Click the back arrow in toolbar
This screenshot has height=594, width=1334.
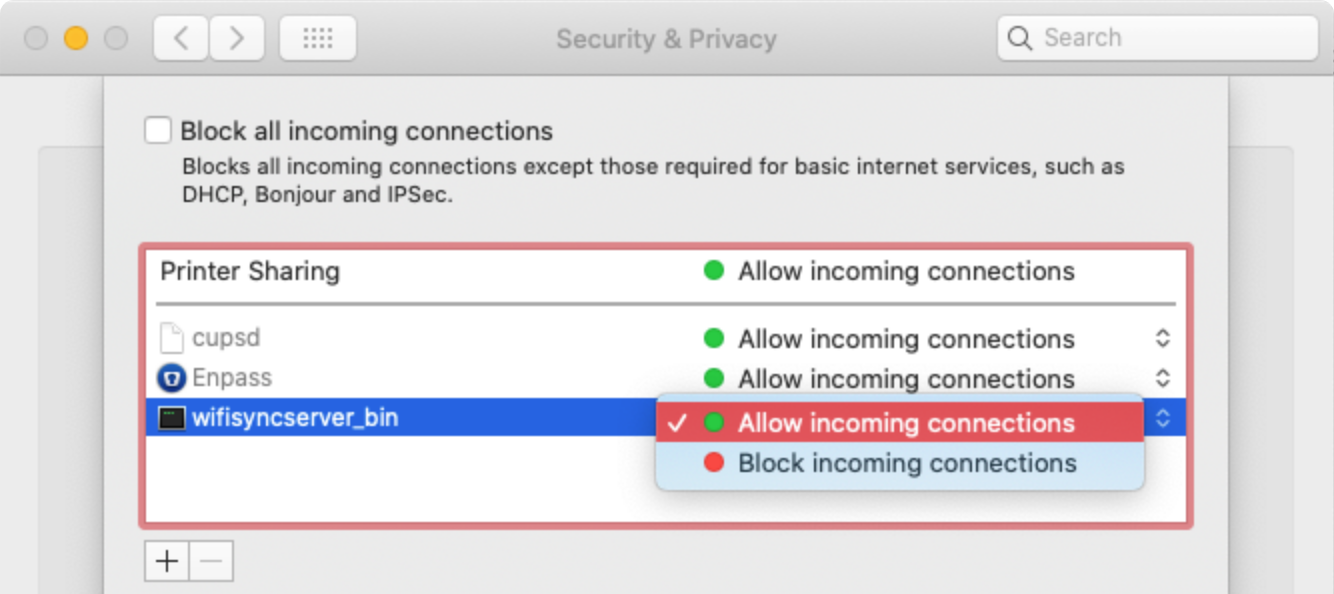[x=181, y=38]
